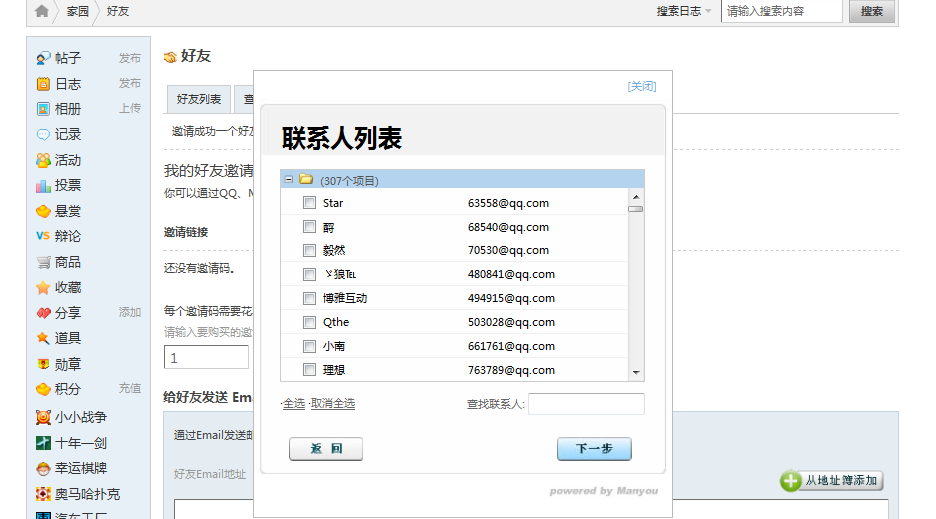Check the 毅然 contact checkbox
Viewport: 936px width, 519px height.
pos(309,250)
